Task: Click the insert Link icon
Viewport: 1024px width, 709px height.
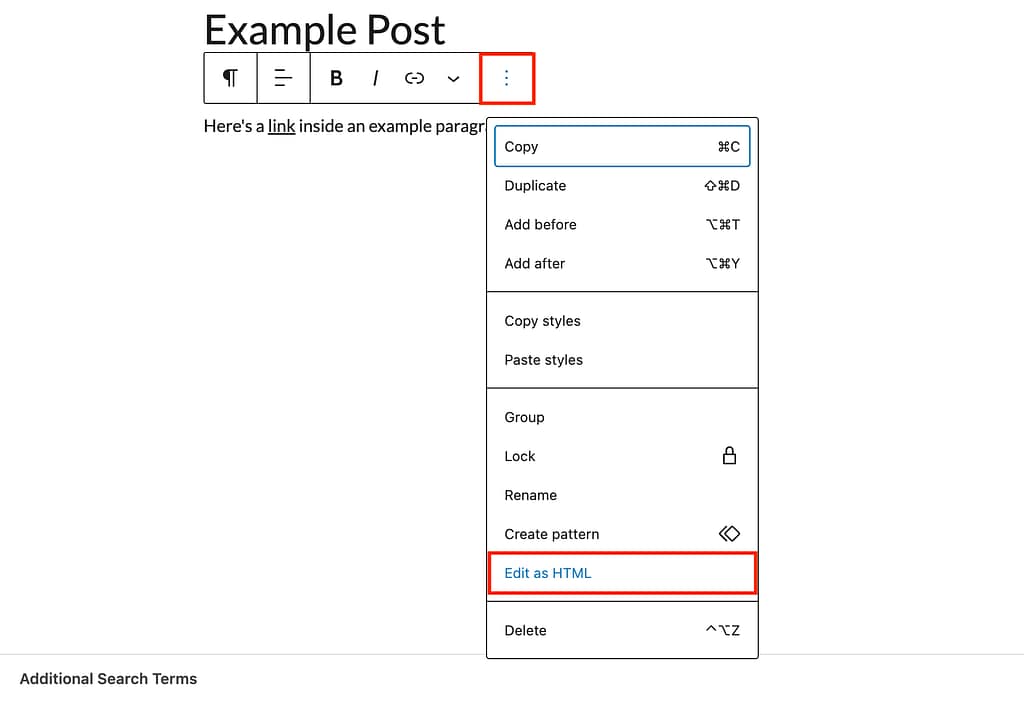Action: [414, 78]
